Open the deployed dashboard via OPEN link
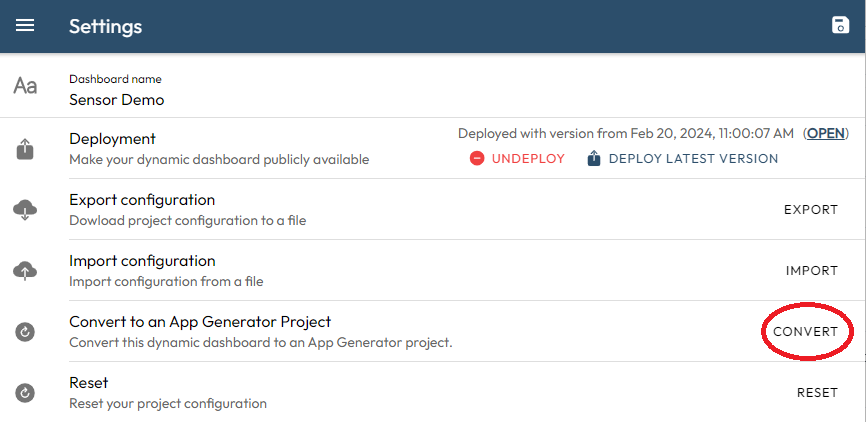 click(826, 133)
